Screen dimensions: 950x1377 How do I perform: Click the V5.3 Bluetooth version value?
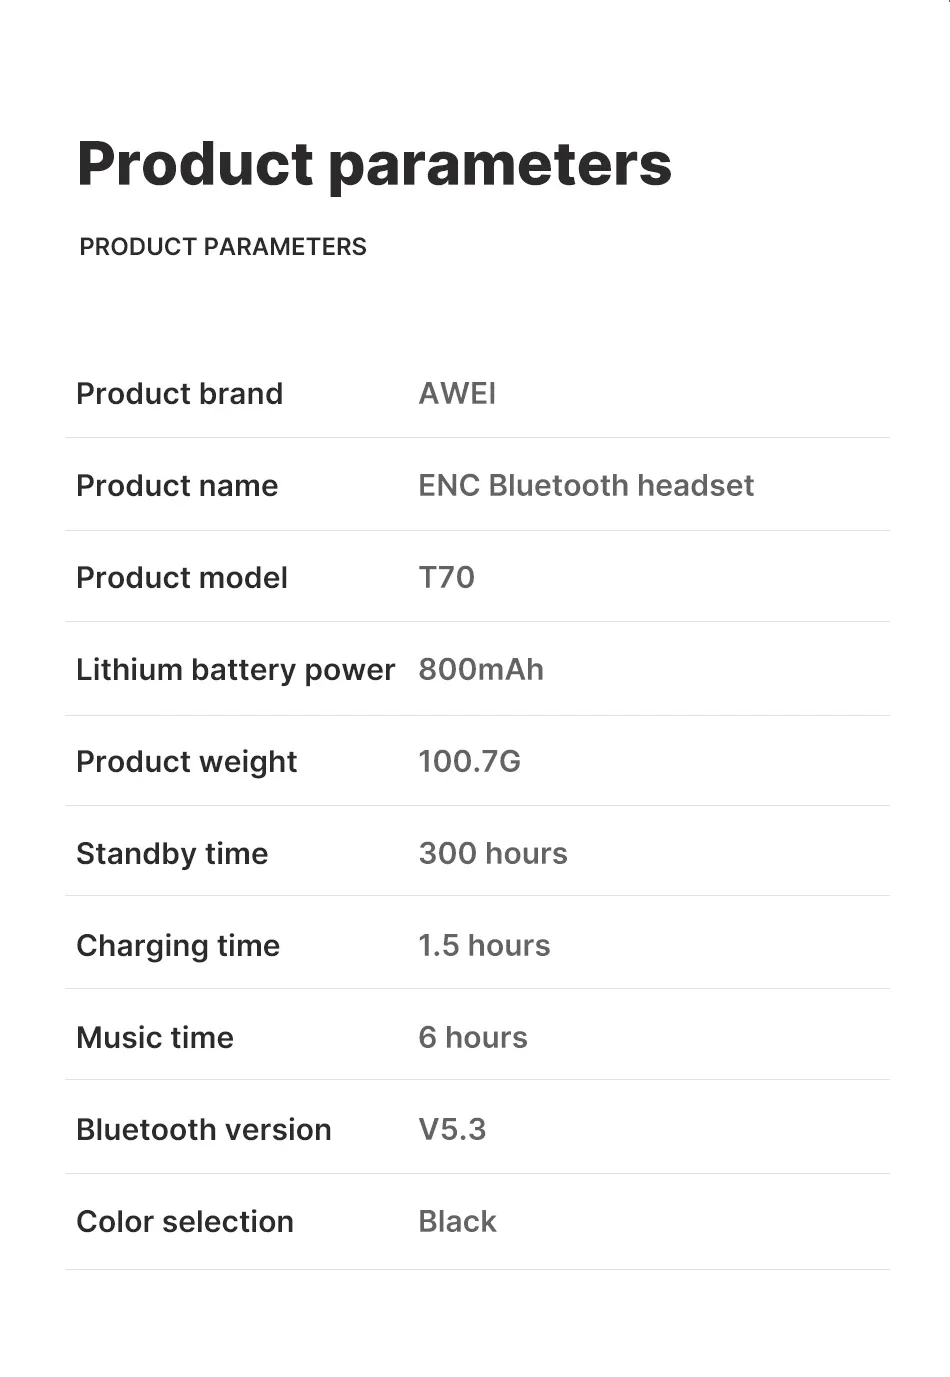coord(452,1130)
